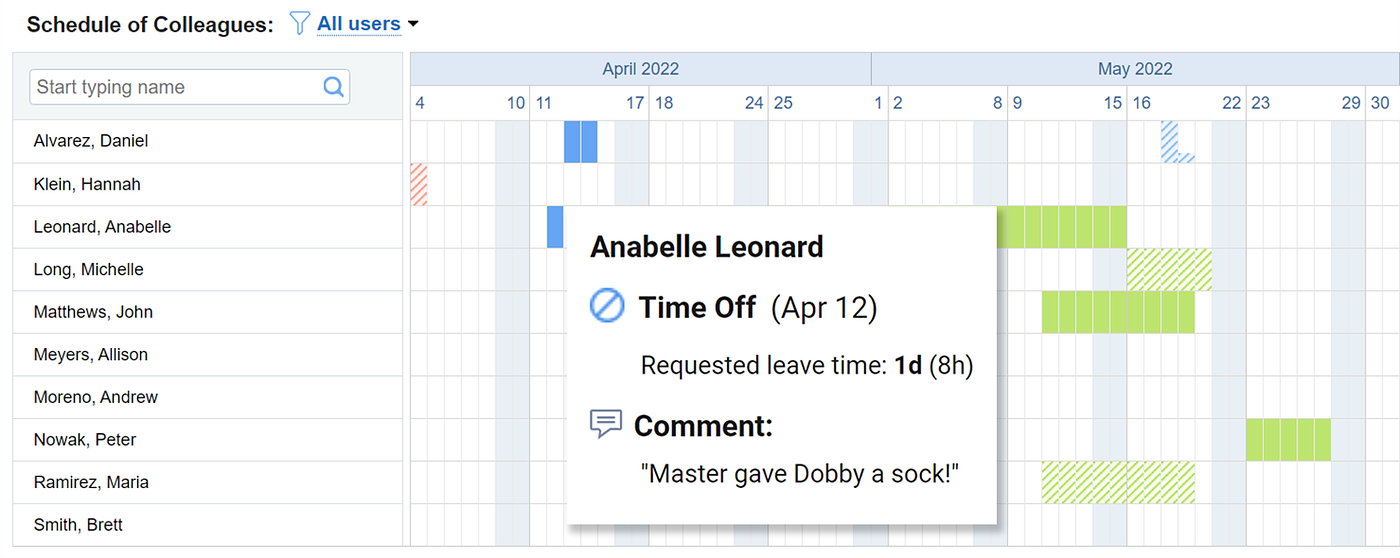Click the Time Off circle icon in tooltip
Image resolution: width=1400 pixels, height=558 pixels.
(608, 306)
